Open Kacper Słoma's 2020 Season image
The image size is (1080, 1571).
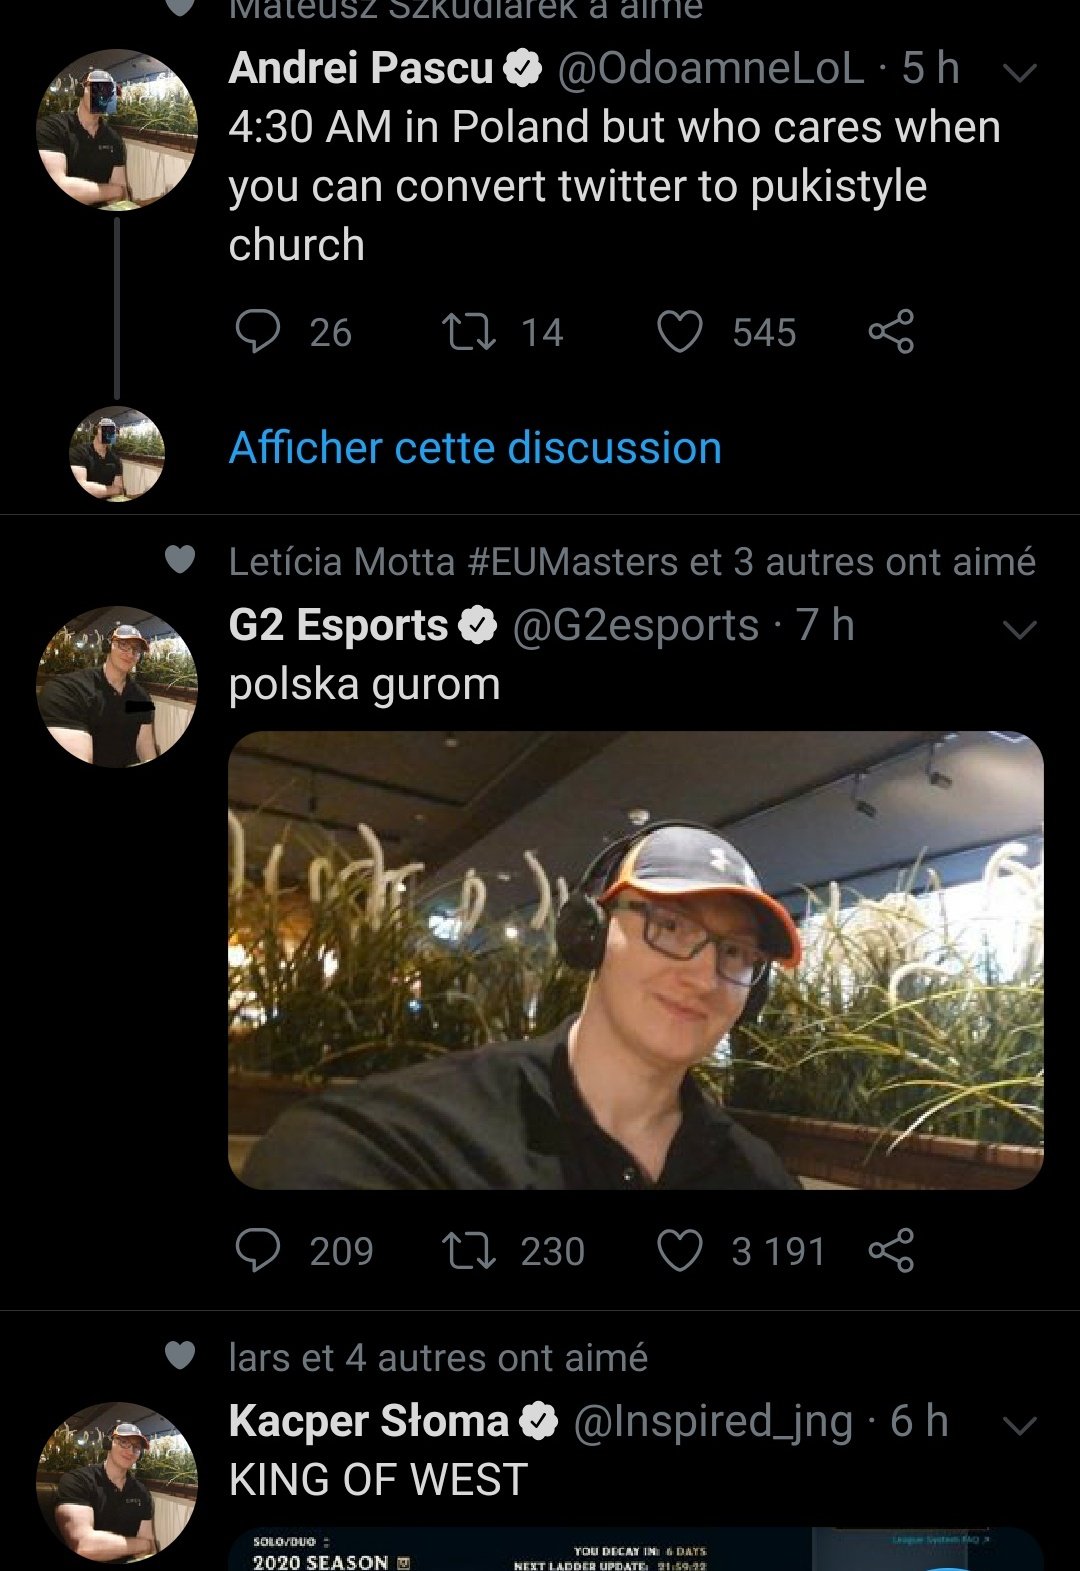click(x=635, y=1550)
